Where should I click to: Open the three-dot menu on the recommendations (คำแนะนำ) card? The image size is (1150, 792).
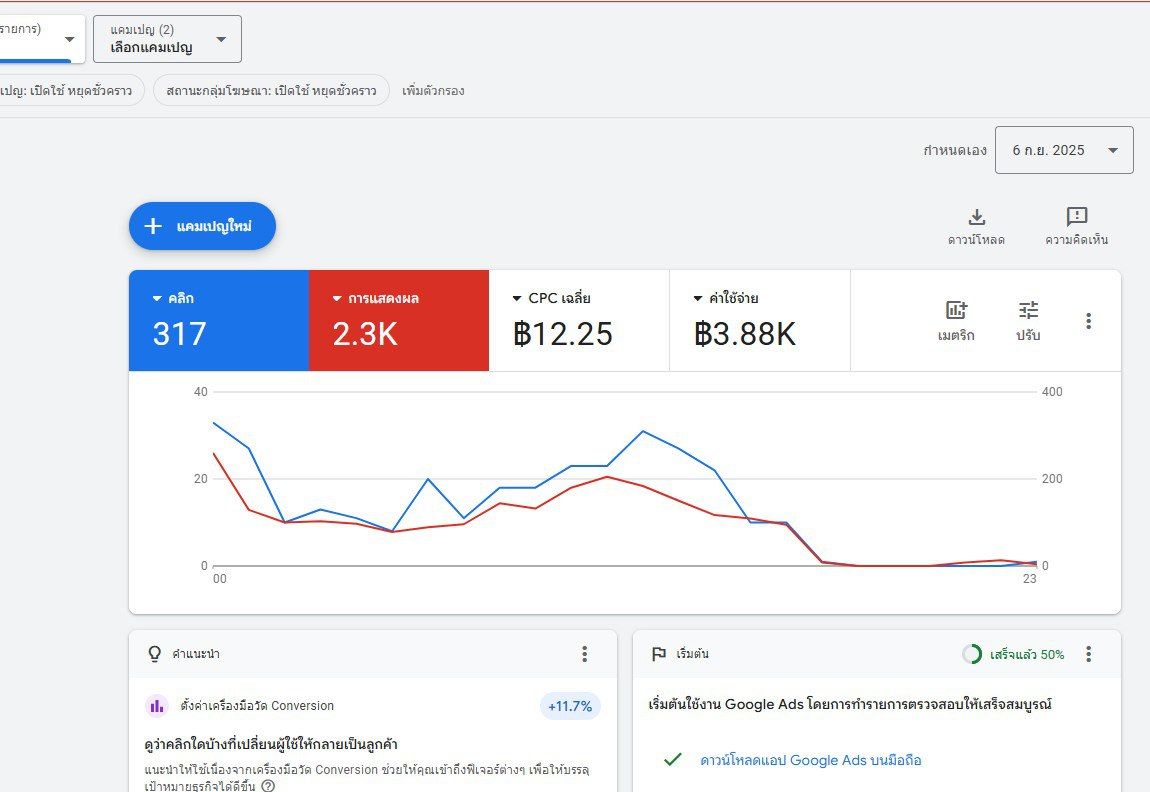pyautogui.click(x=585, y=653)
